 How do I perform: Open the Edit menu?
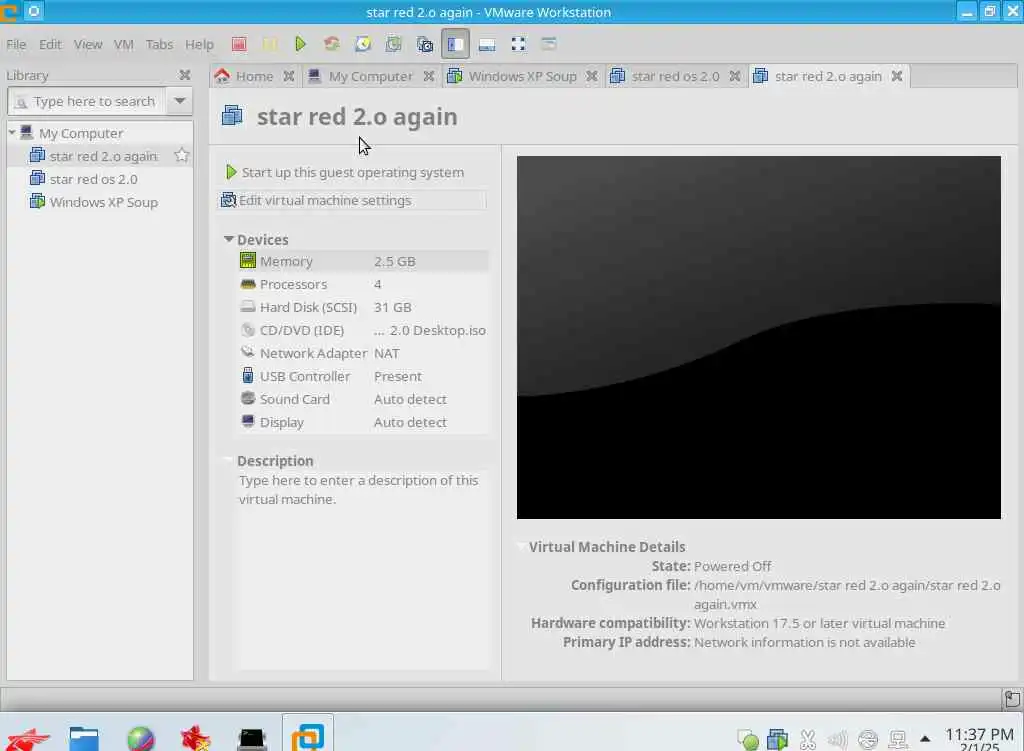50,44
